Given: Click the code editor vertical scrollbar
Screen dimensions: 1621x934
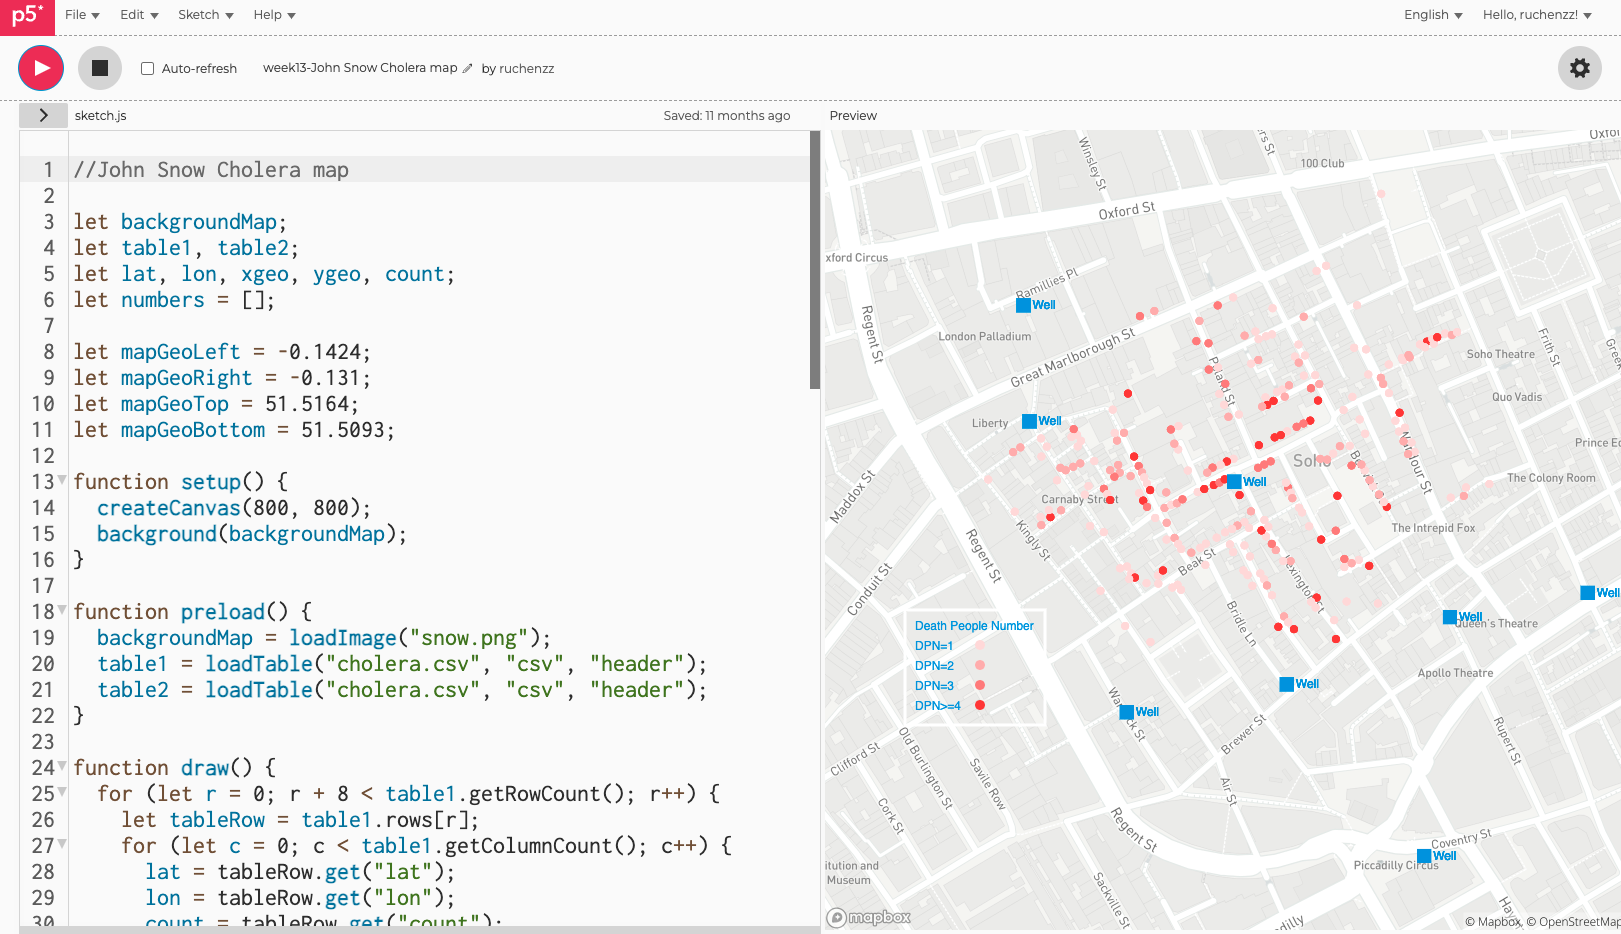Looking at the screenshot, I should coord(815,260).
